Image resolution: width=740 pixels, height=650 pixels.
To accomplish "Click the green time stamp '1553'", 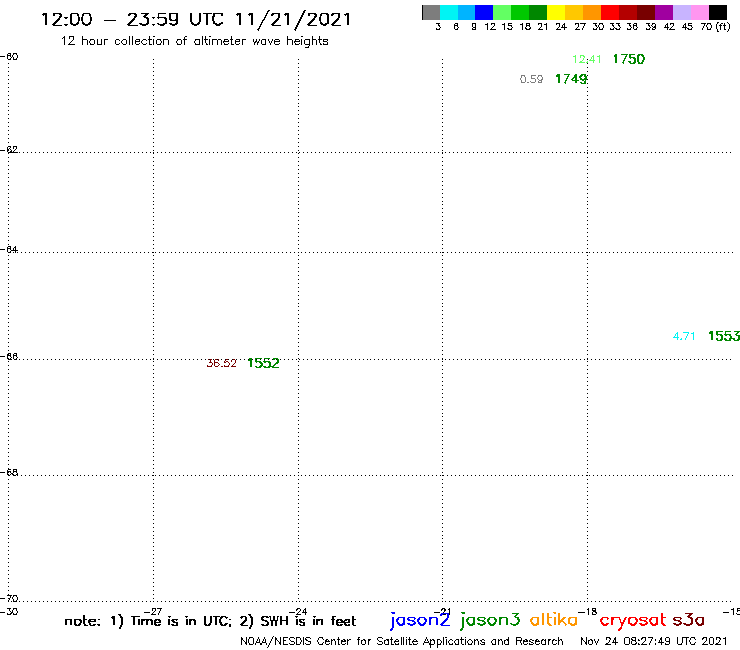I will (x=724, y=336).
